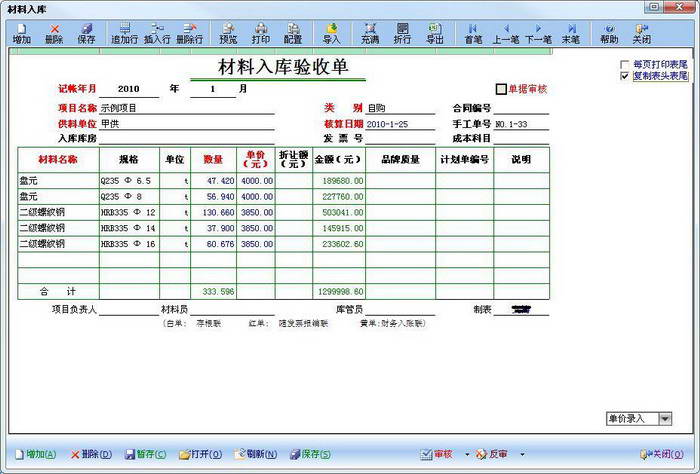The image size is (700, 474).
Task: Expand the arrow next to 反审
Action: (522, 454)
